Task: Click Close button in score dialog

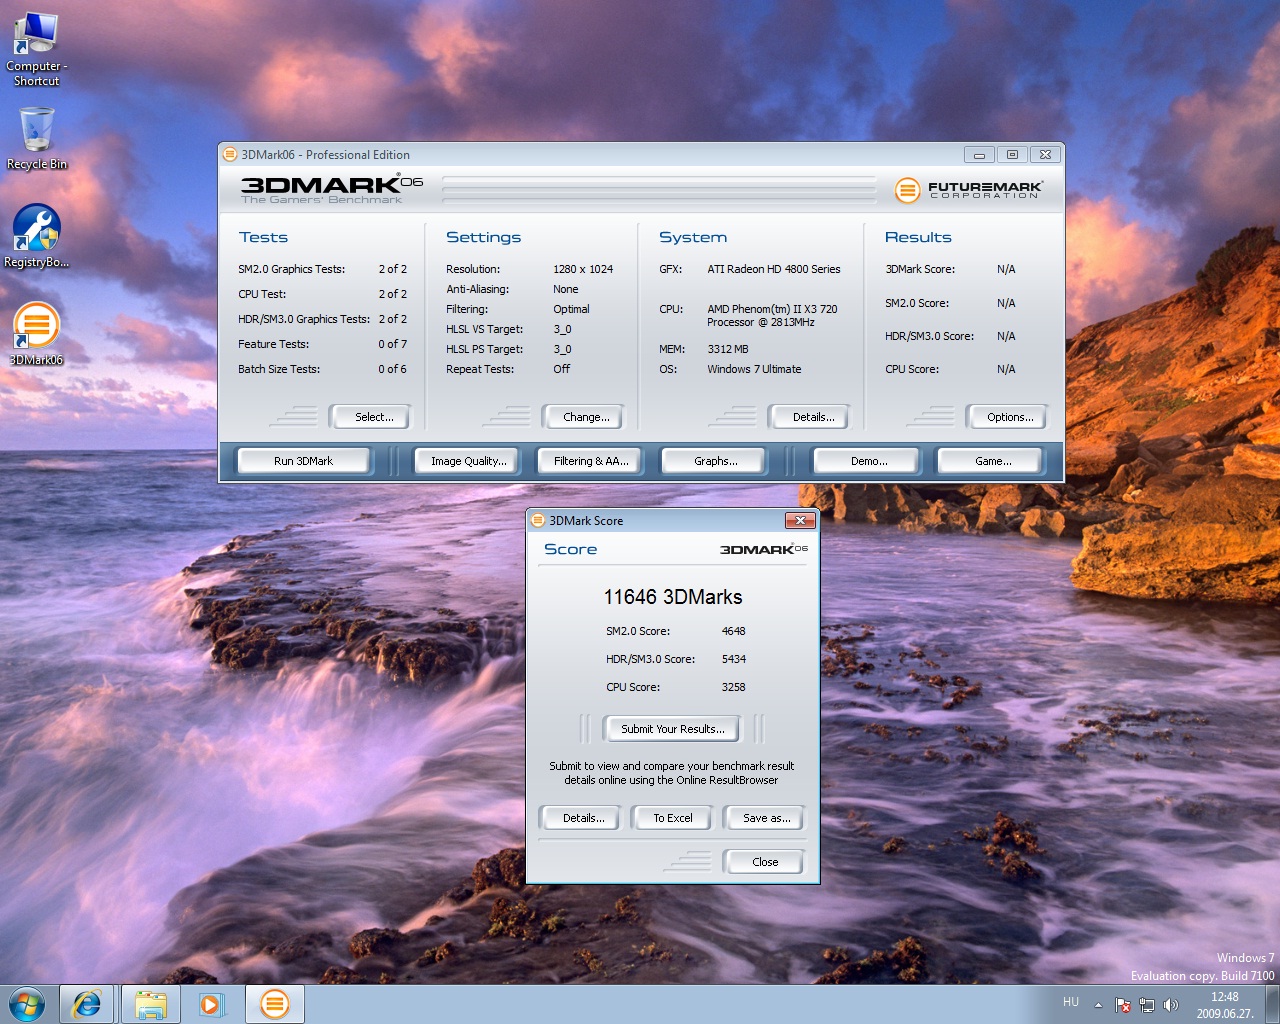Action: click(765, 862)
